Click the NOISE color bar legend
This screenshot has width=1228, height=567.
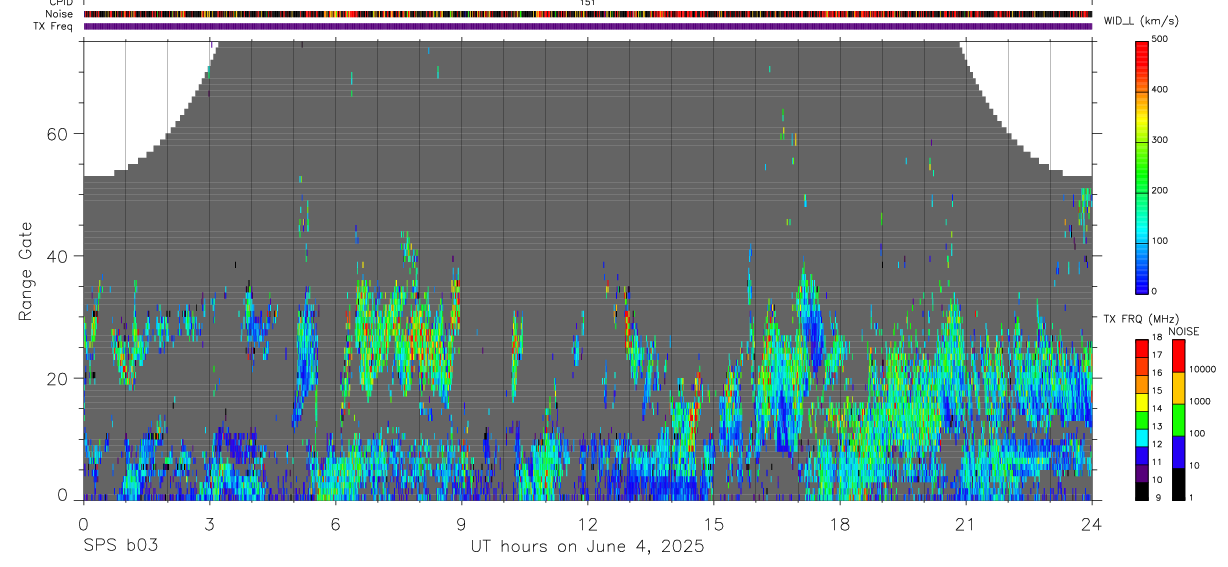click(x=1177, y=420)
